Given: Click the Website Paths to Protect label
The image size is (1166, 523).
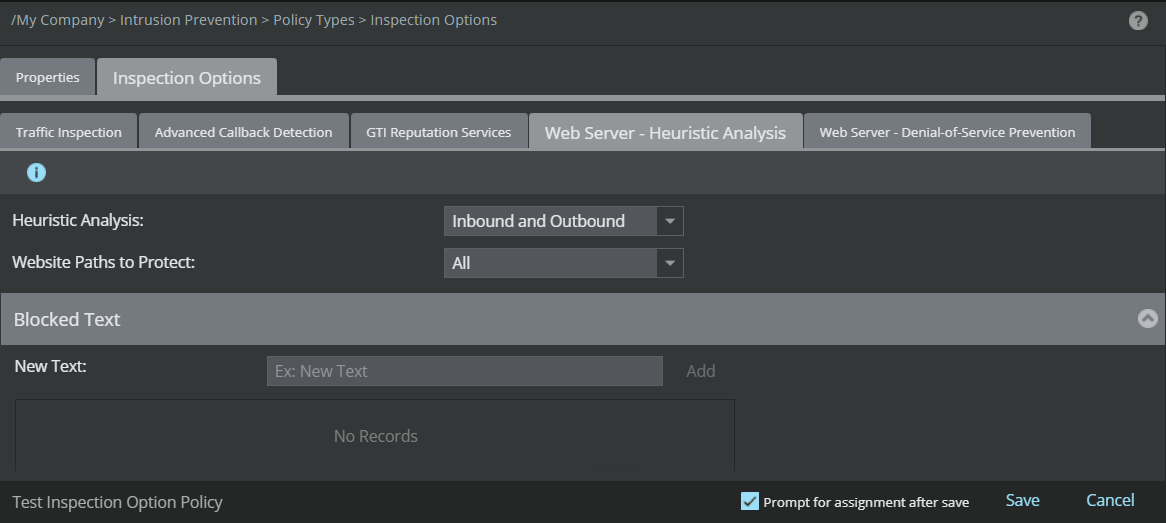Looking at the screenshot, I should (x=103, y=262).
